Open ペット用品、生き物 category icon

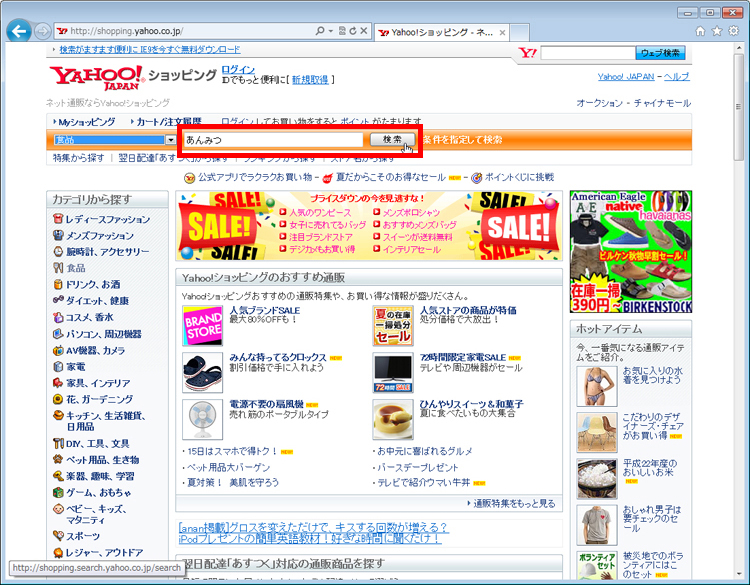pyautogui.click(x=58, y=460)
